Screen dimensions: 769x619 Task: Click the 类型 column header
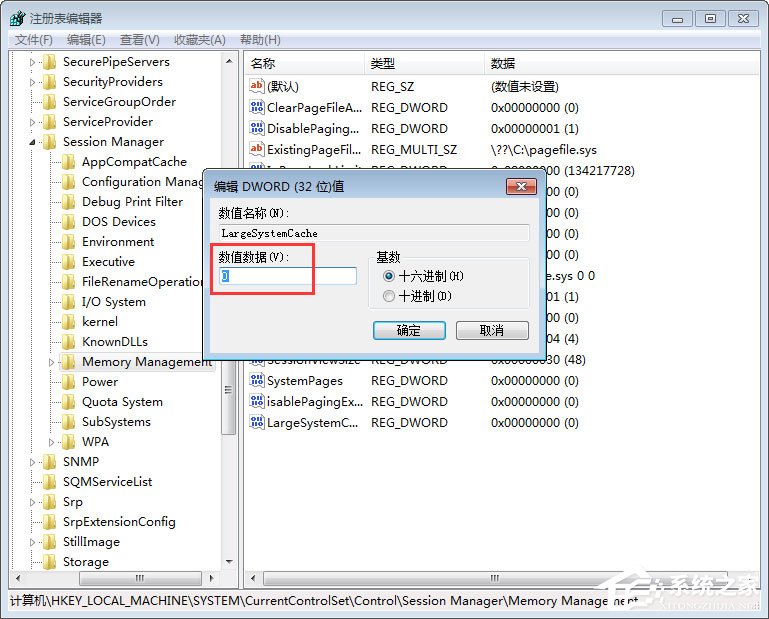click(x=424, y=63)
